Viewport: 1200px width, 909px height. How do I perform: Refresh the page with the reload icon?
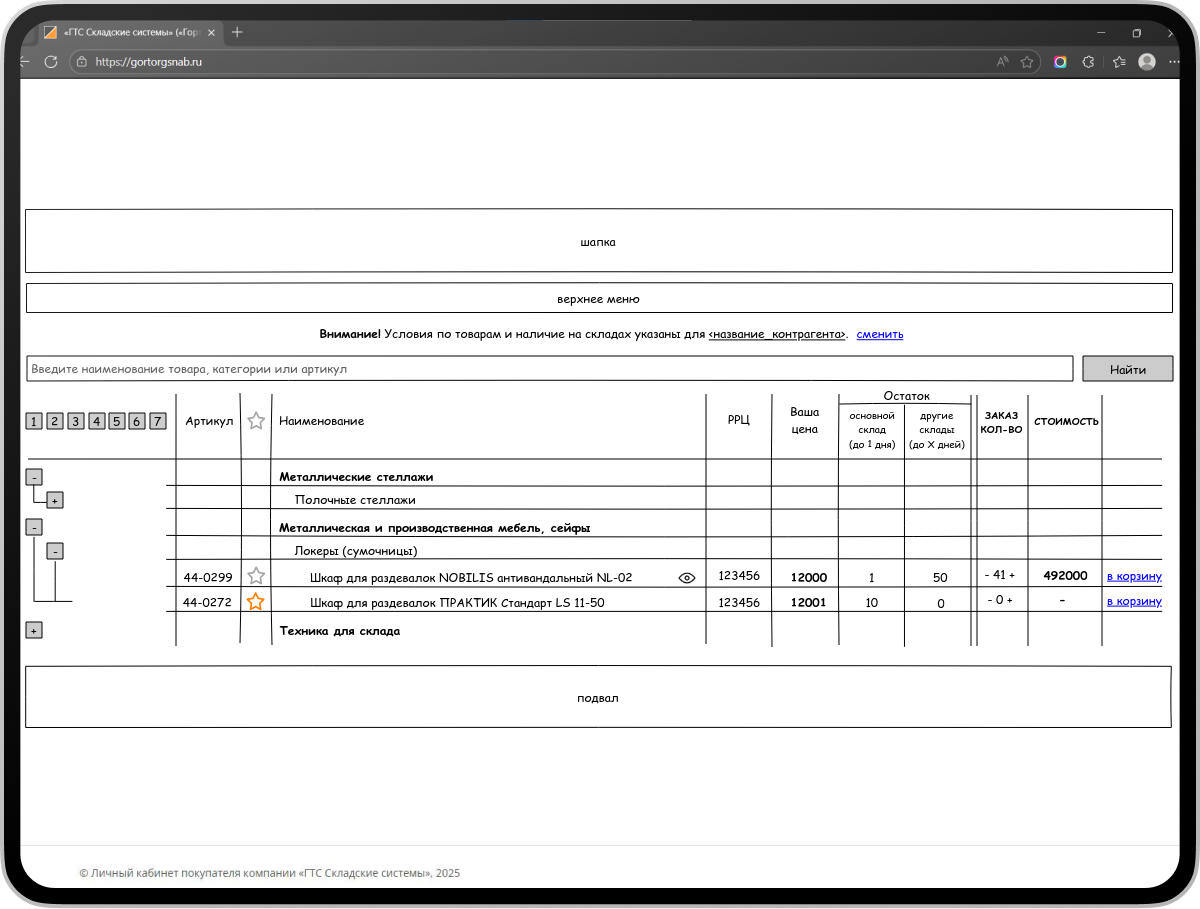pos(51,62)
